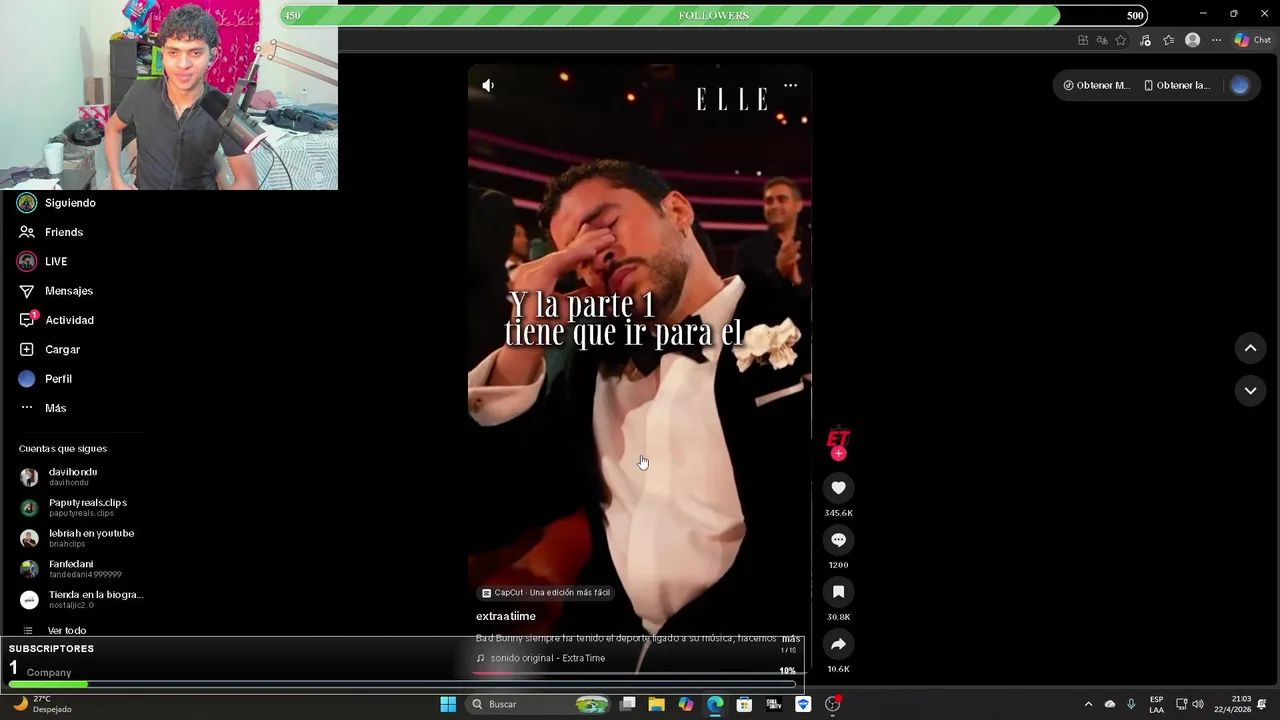Image resolution: width=1280 pixels, height=720 pixels.
Task: Open weather widget showing 27°C Despejado
Action: 42,704
